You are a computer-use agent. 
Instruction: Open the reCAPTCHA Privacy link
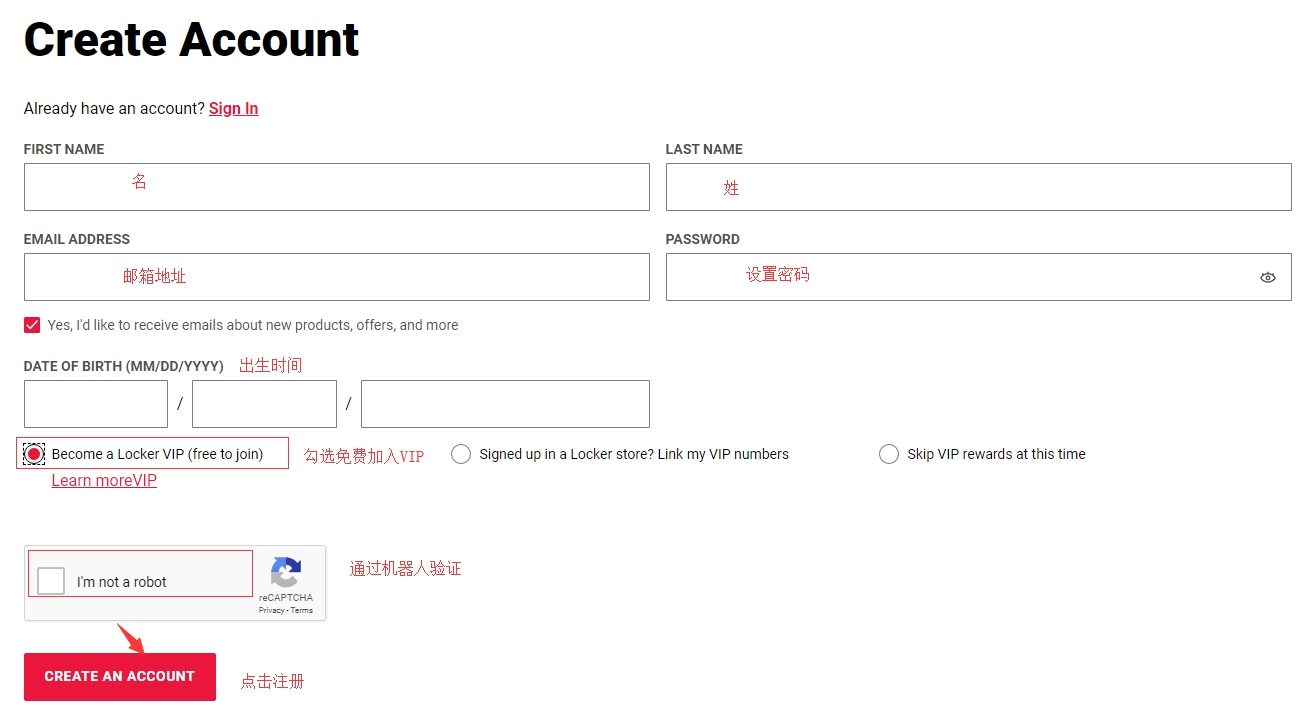pyautogui.click(x=271, y=610)
